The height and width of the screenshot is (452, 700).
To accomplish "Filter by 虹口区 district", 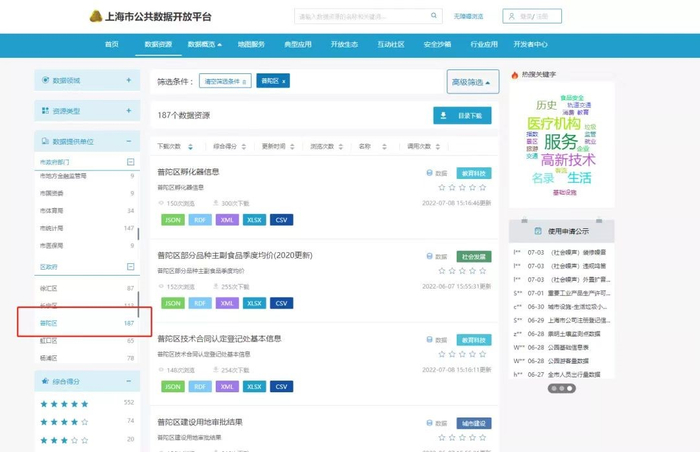I will coord(87,341).
